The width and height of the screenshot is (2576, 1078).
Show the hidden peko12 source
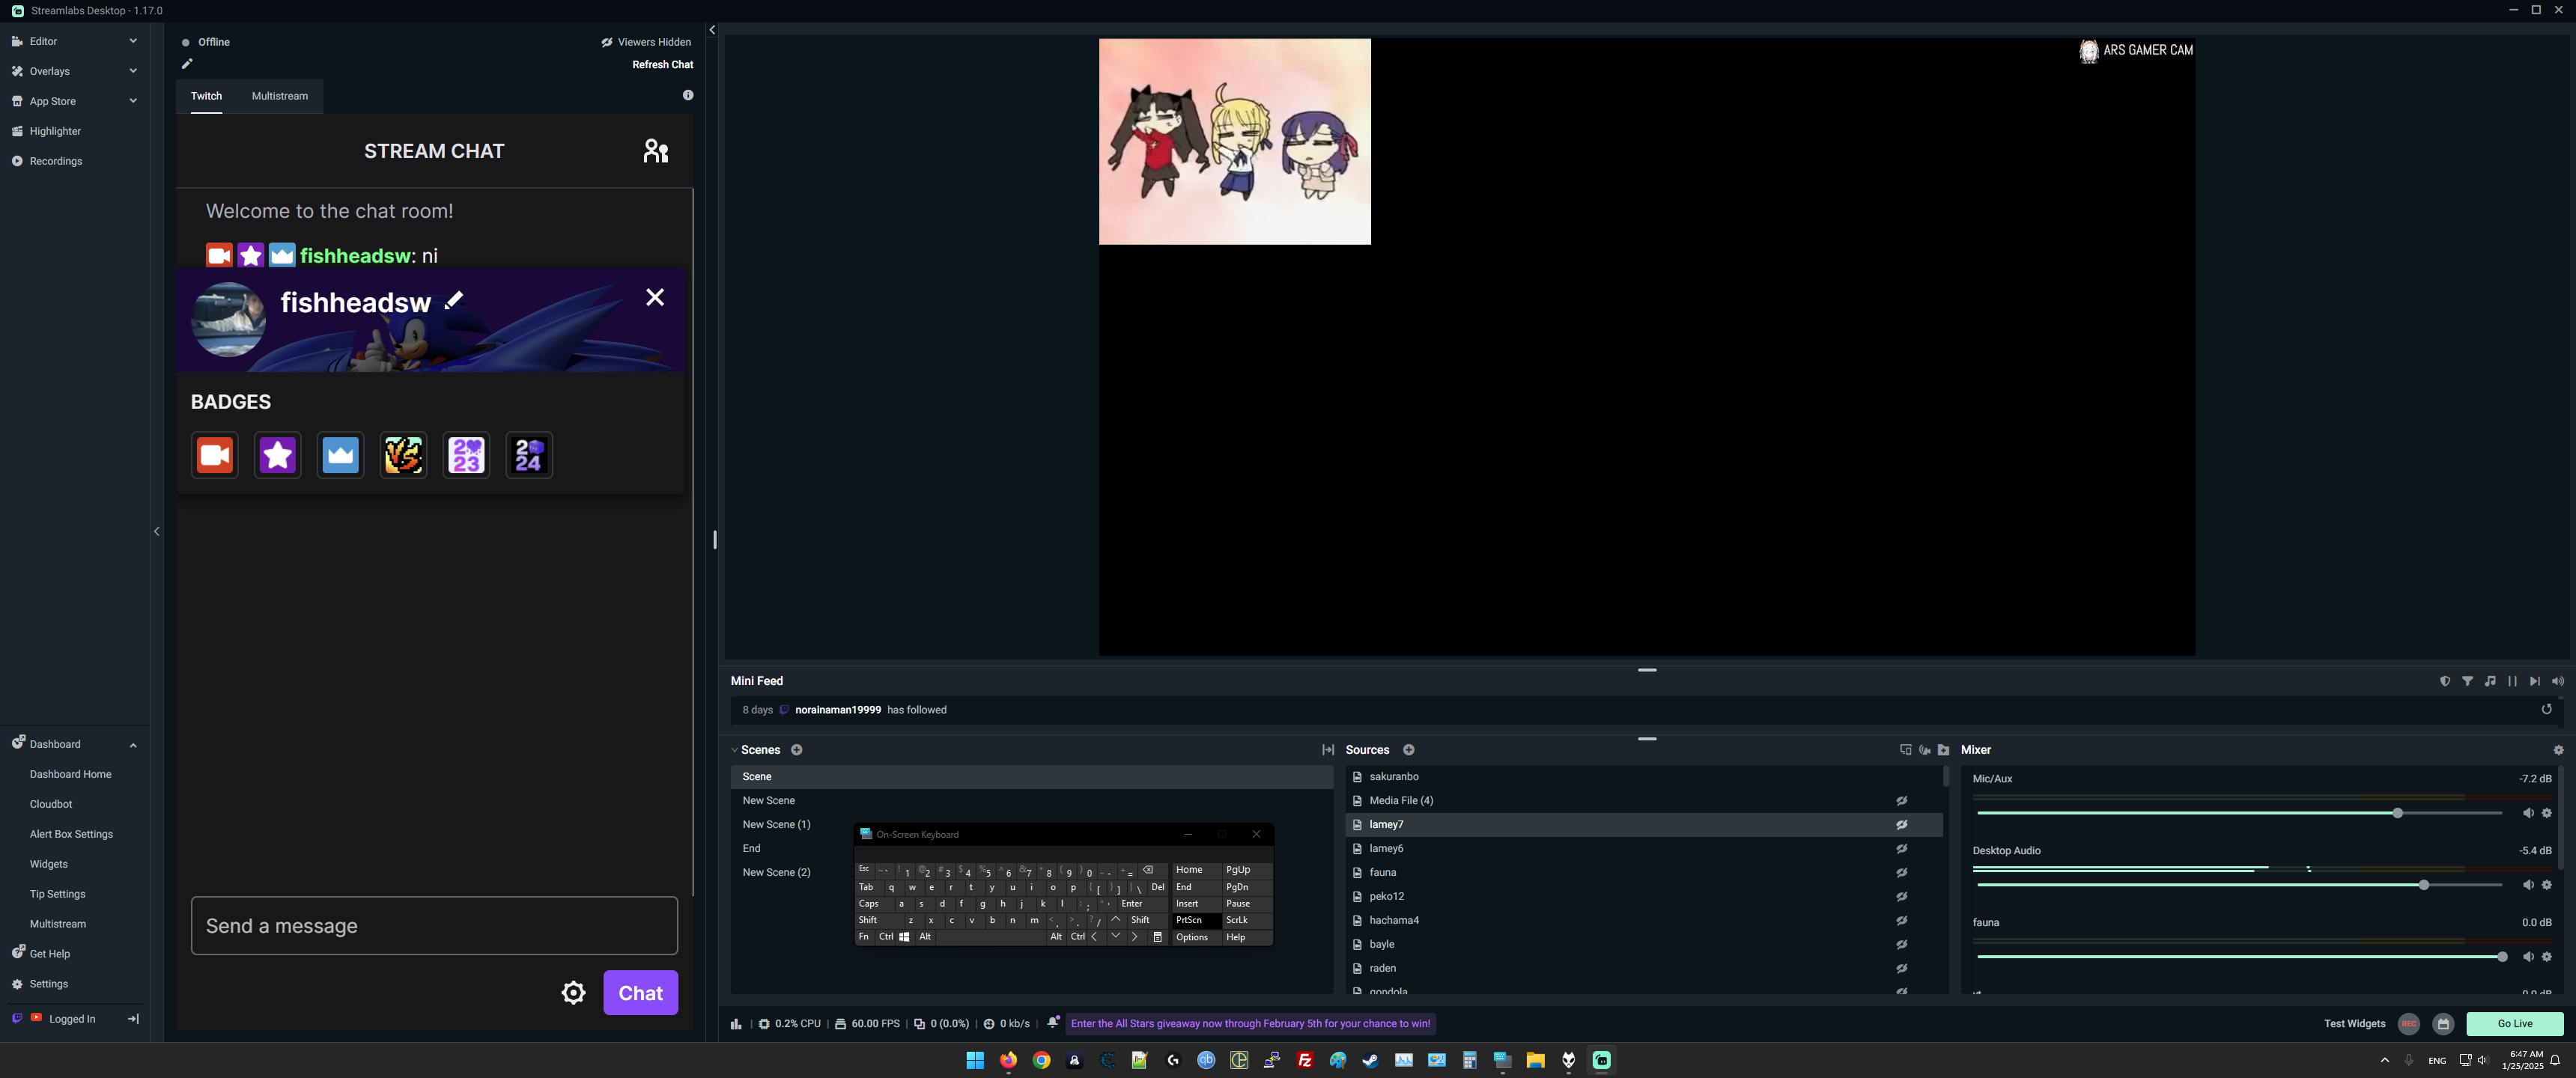(1902, 896)
